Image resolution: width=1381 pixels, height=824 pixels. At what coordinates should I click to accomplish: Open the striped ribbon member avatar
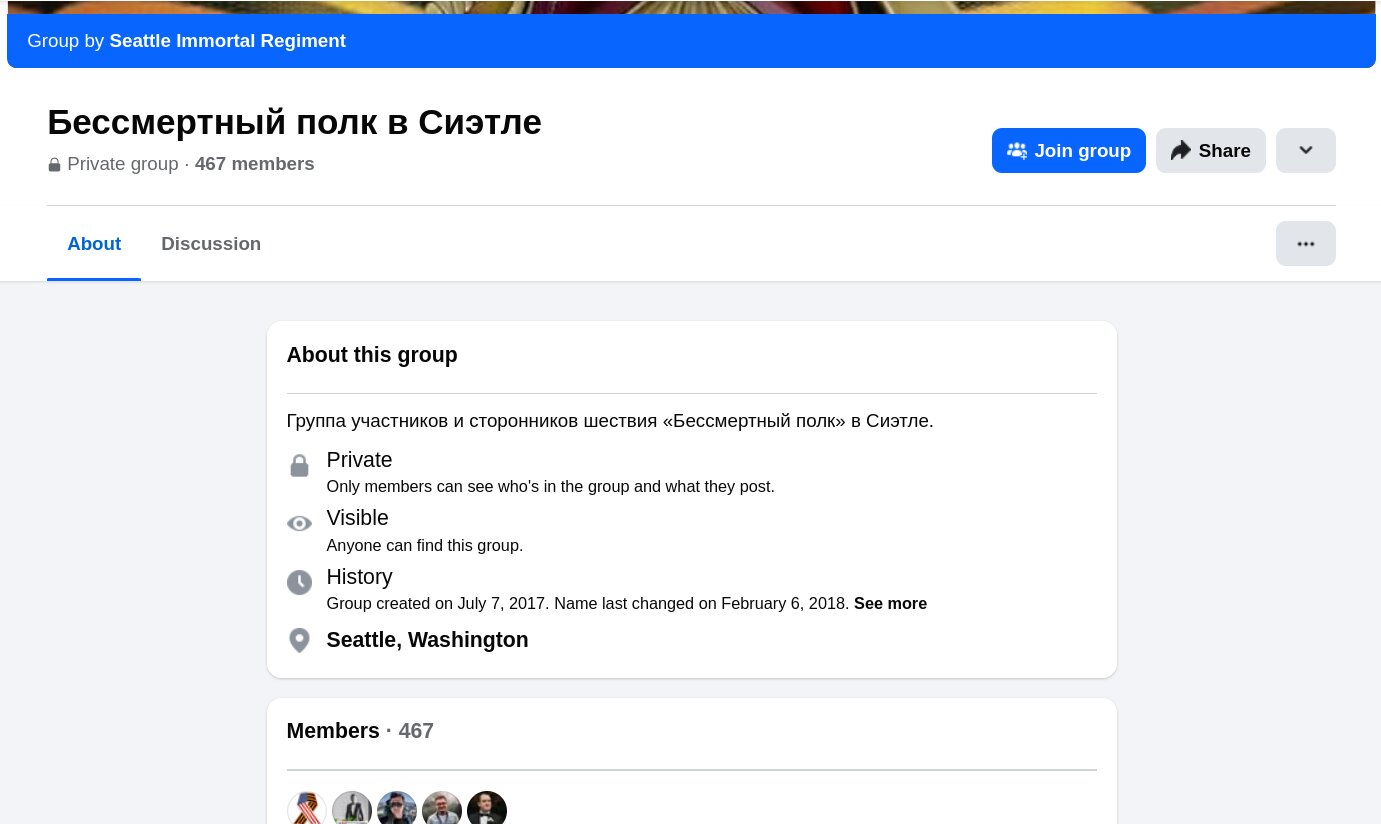307,809
